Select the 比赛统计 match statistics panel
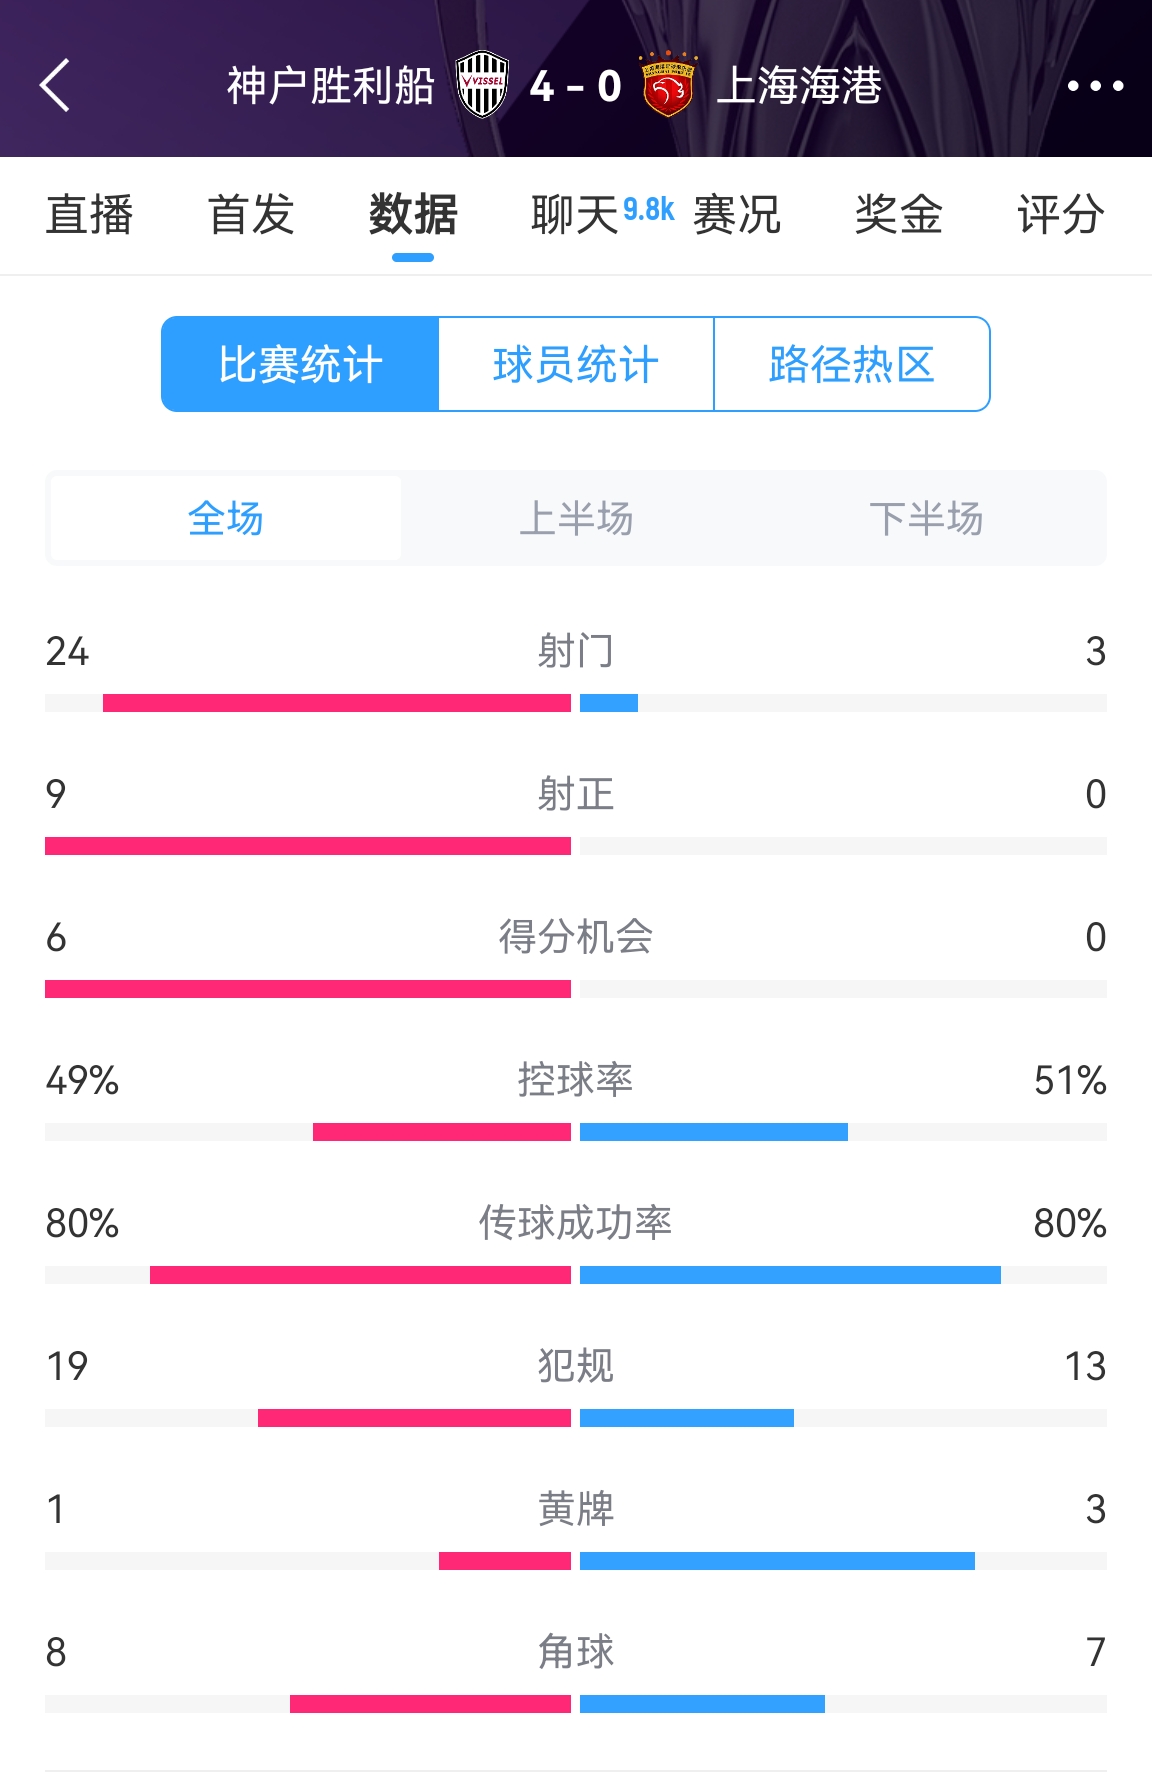 pyautogui.click(x=300, y=365)
